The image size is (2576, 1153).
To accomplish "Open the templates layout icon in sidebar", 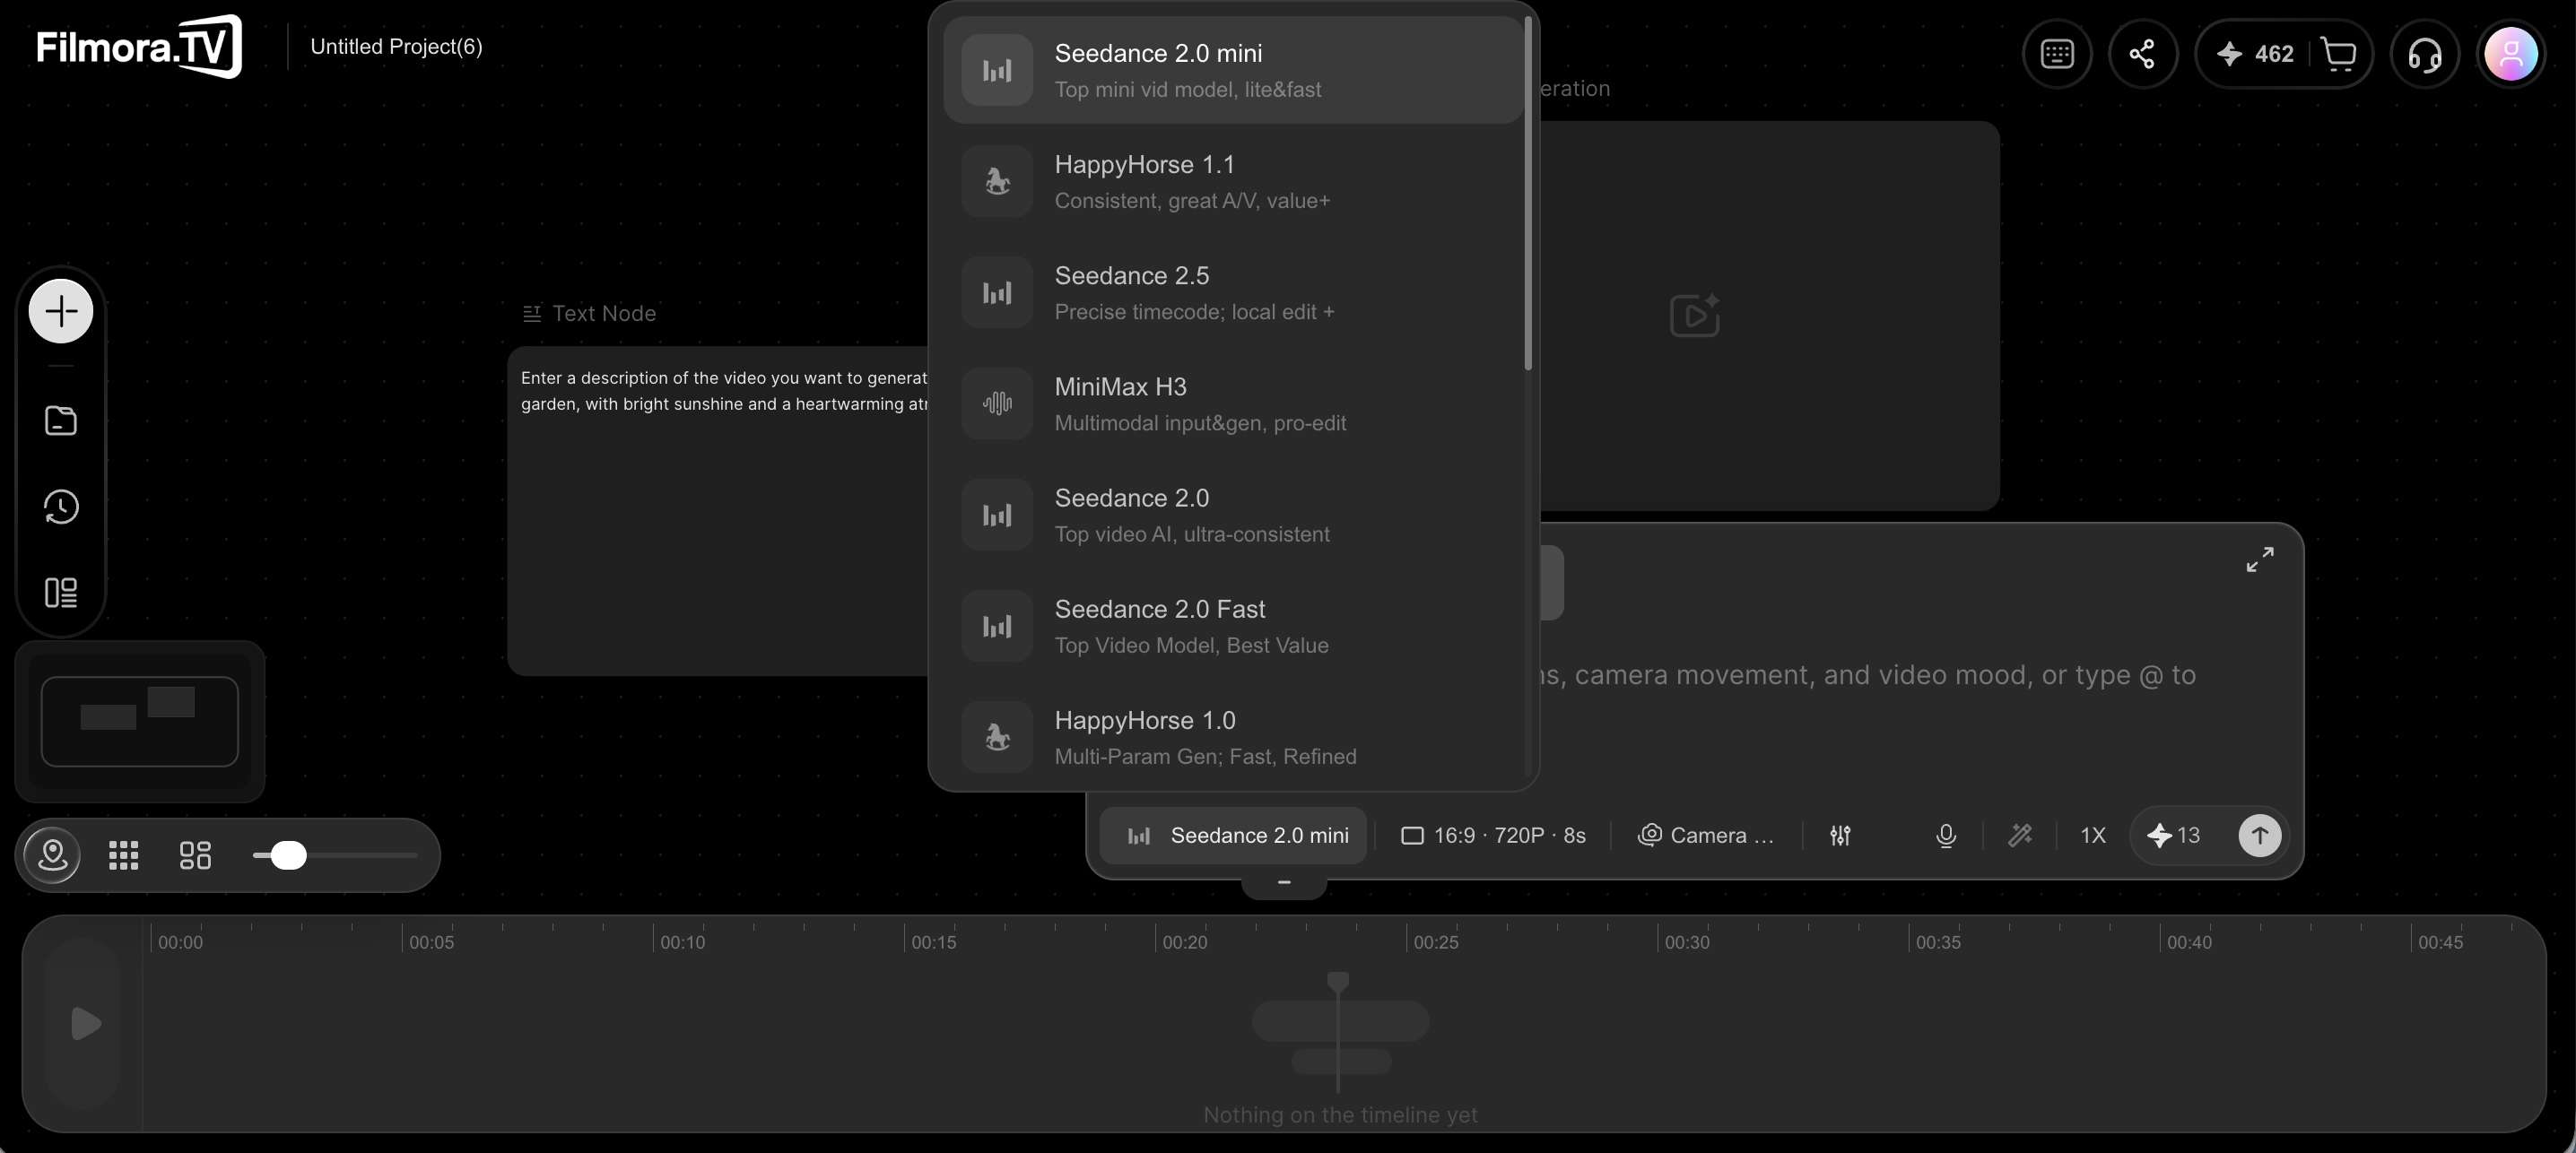I will tap(61, 593).
